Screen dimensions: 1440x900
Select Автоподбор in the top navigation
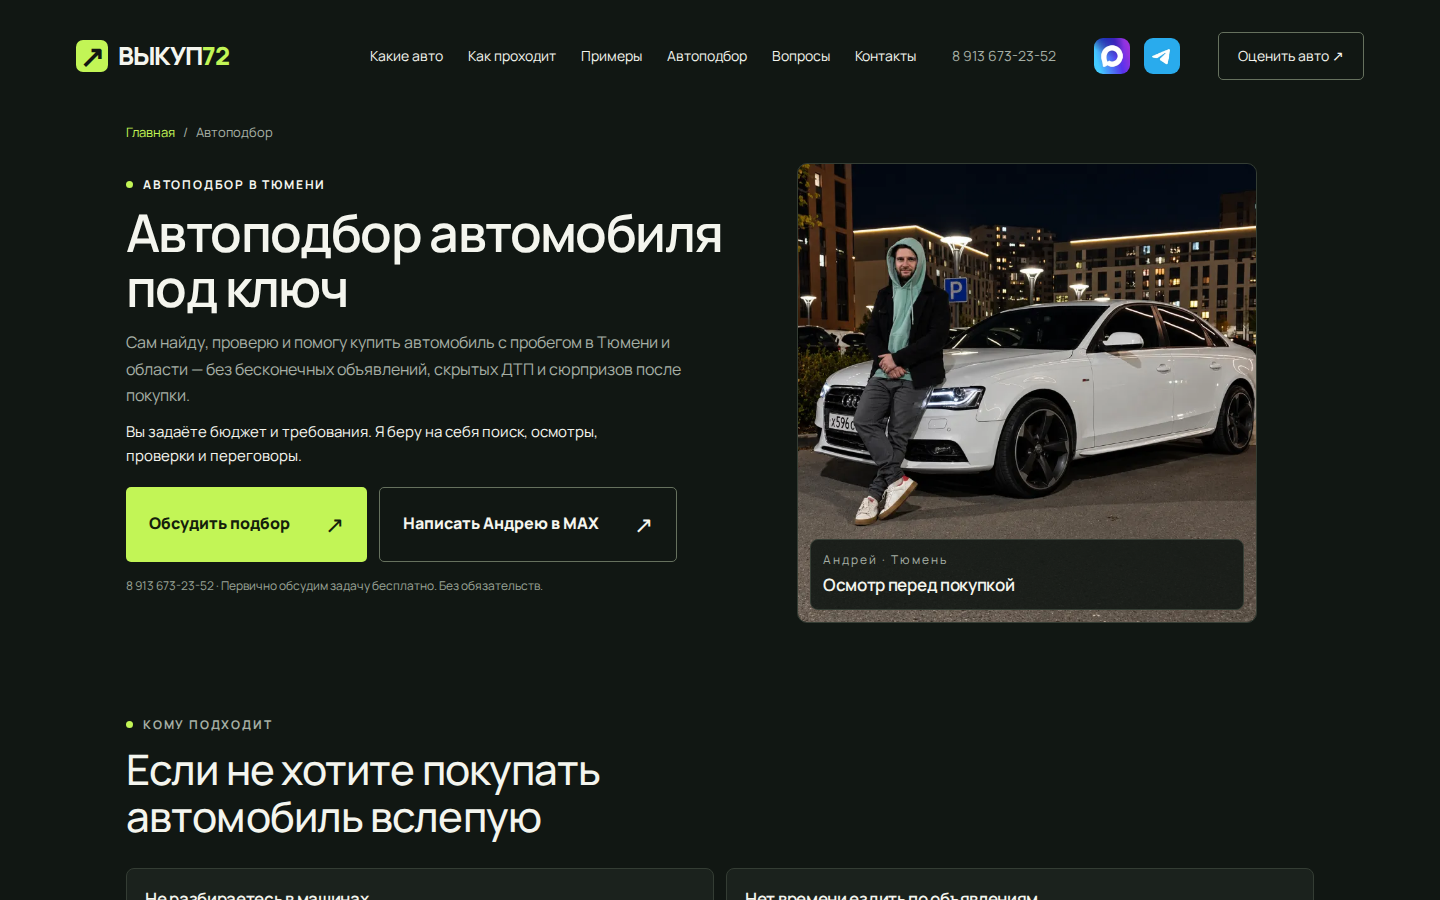point(707,56)
